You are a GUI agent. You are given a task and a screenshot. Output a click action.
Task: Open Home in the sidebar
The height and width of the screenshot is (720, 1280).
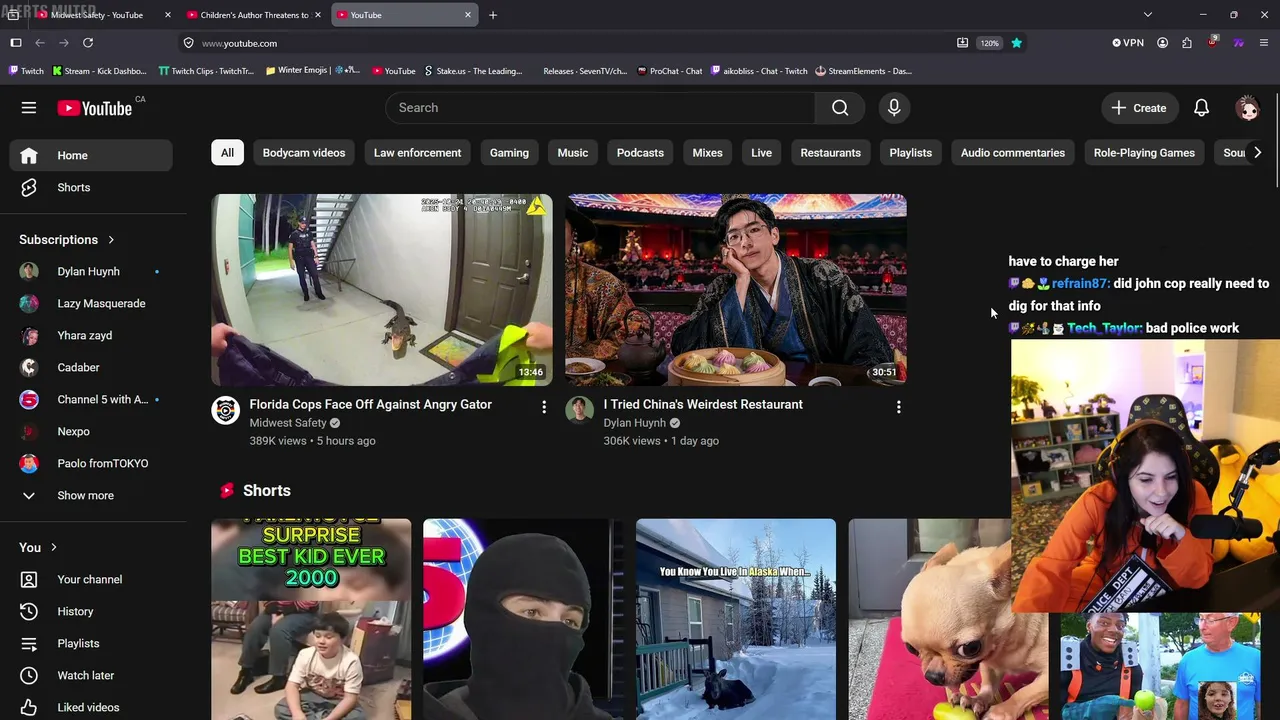[91, 156]
